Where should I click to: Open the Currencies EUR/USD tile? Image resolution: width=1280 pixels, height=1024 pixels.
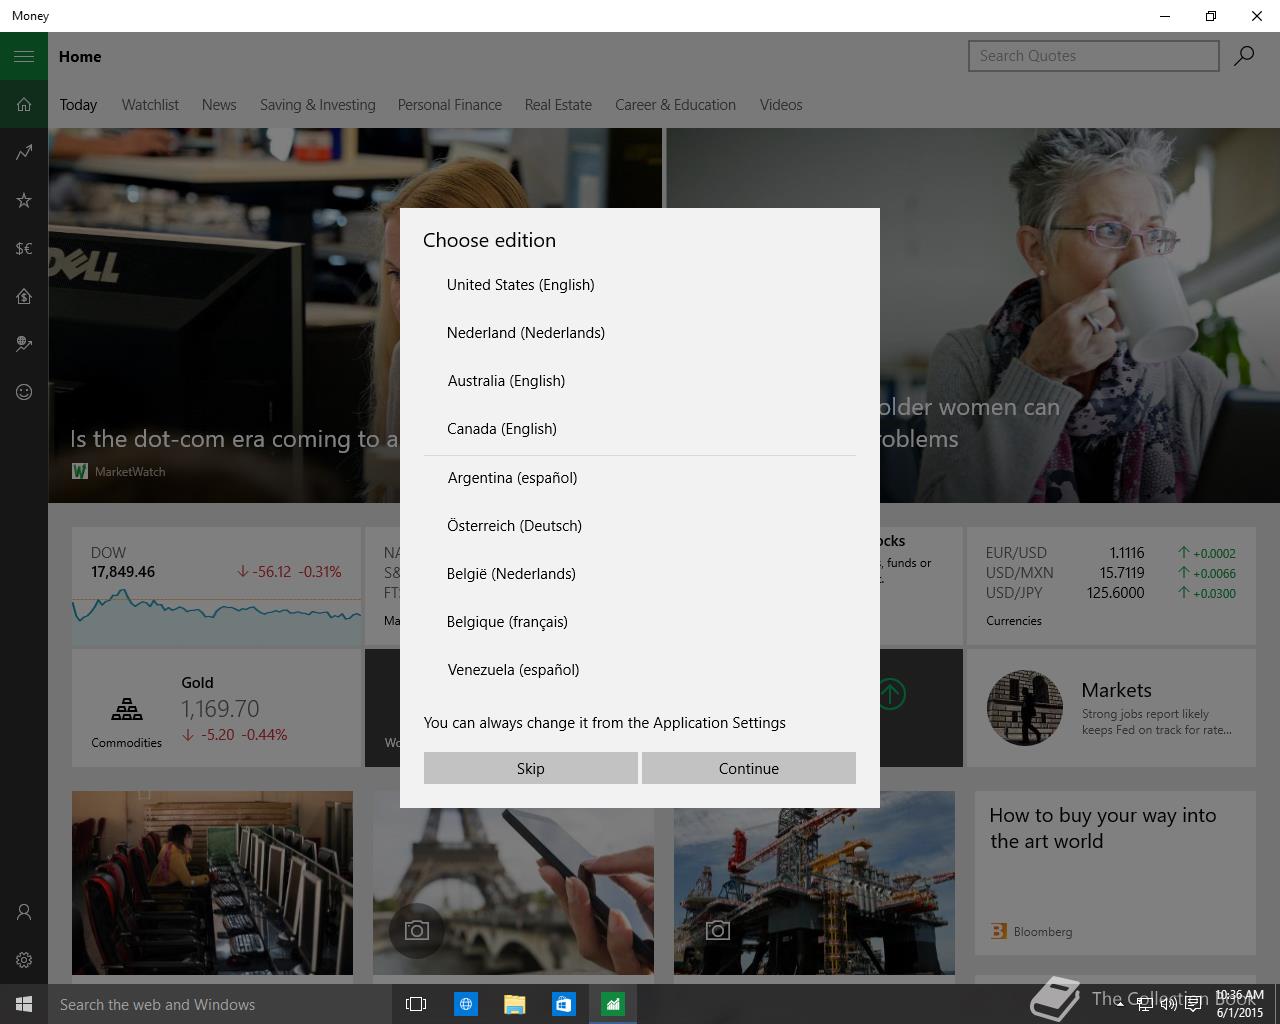pos(1111,586)
